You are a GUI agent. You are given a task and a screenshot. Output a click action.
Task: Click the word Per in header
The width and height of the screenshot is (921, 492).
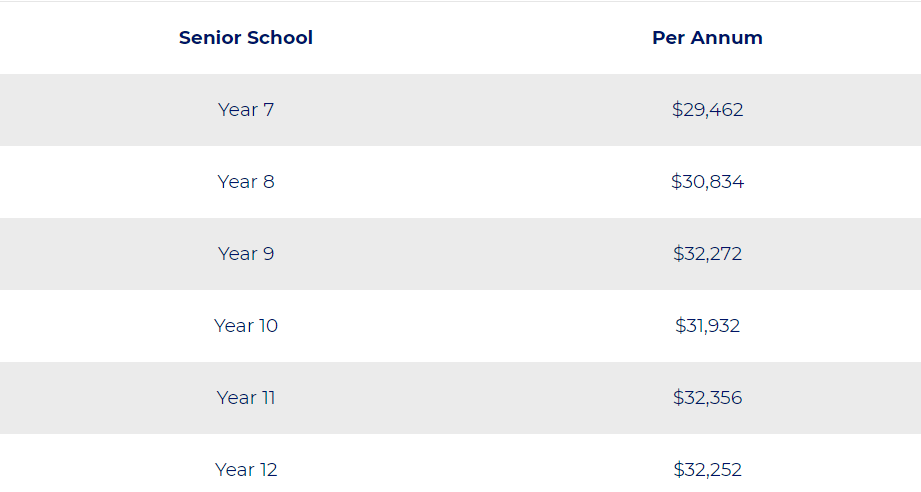coord(668,38)
